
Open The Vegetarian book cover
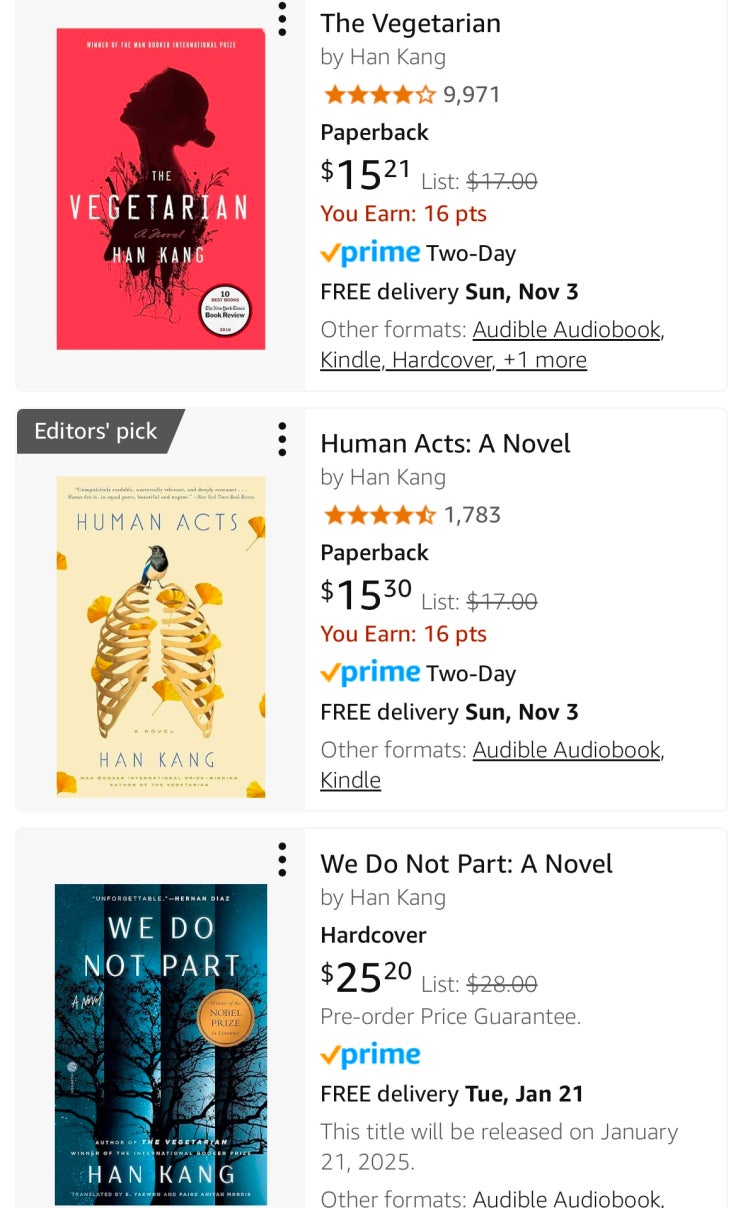[x=161, y=189]
